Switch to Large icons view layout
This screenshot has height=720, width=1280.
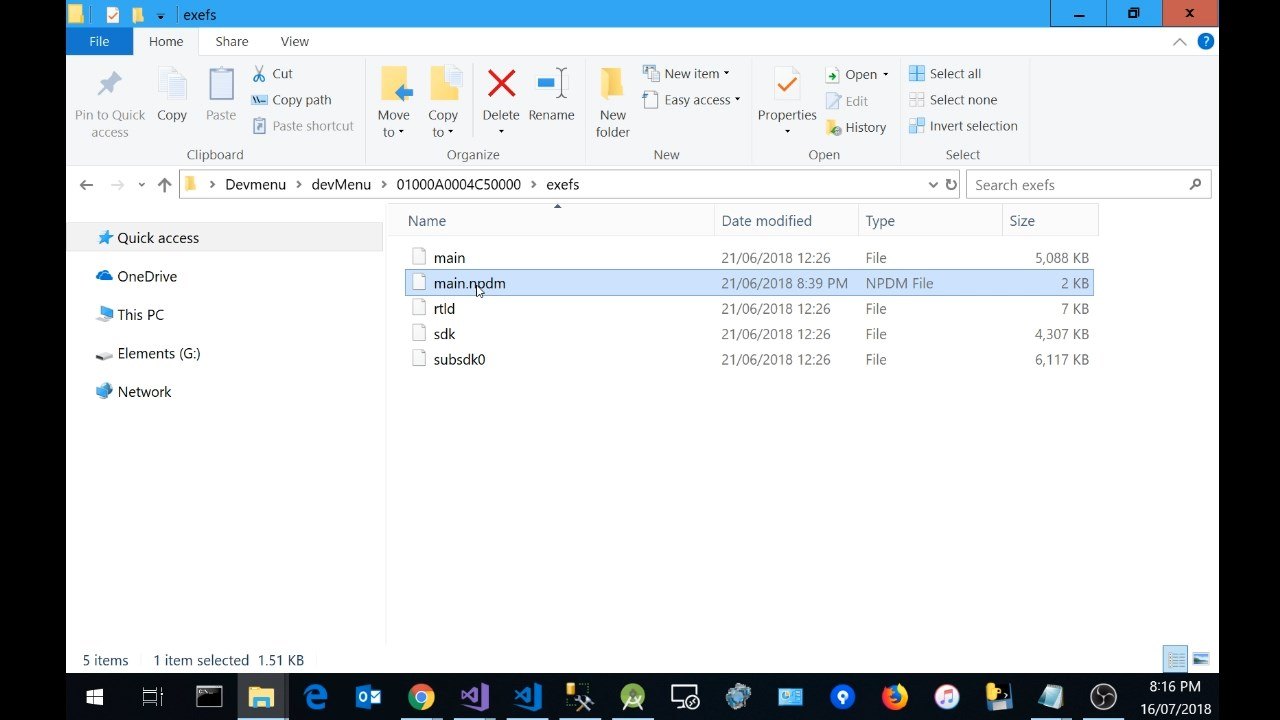pyautogui.click(x=1201, y=659)
